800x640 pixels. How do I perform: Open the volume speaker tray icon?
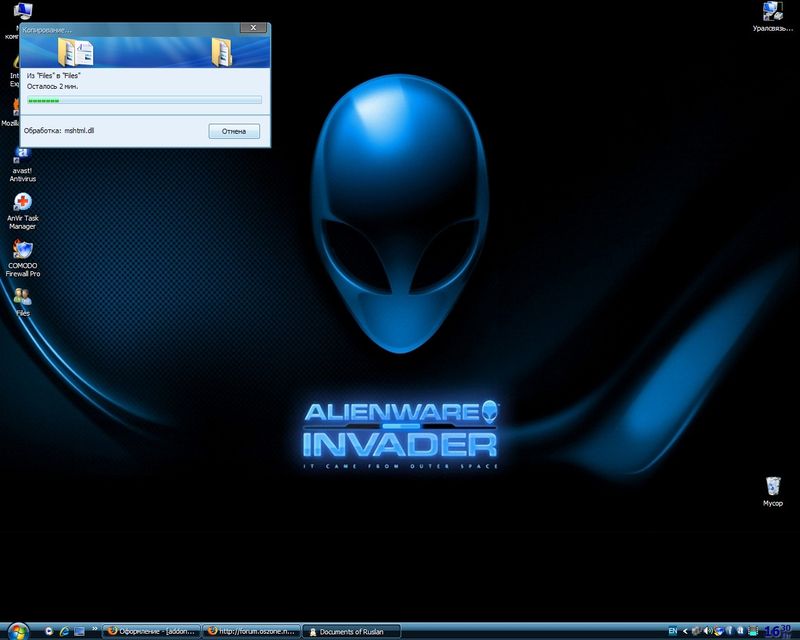point(708,631)
